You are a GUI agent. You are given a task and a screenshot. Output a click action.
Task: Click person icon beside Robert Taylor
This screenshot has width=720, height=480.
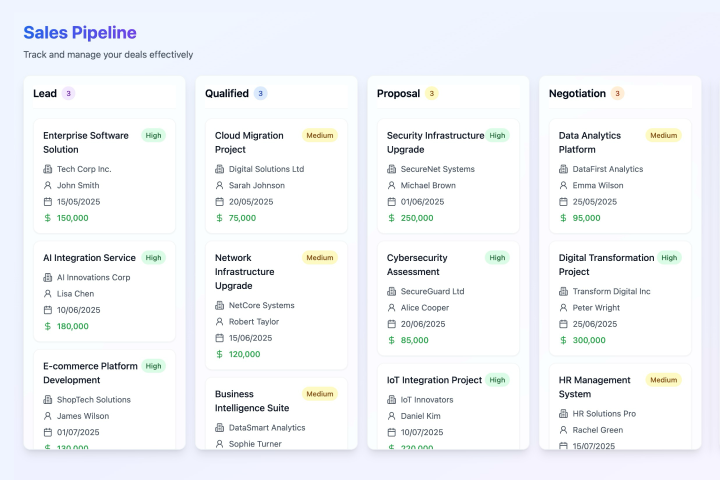coord(219,321)
